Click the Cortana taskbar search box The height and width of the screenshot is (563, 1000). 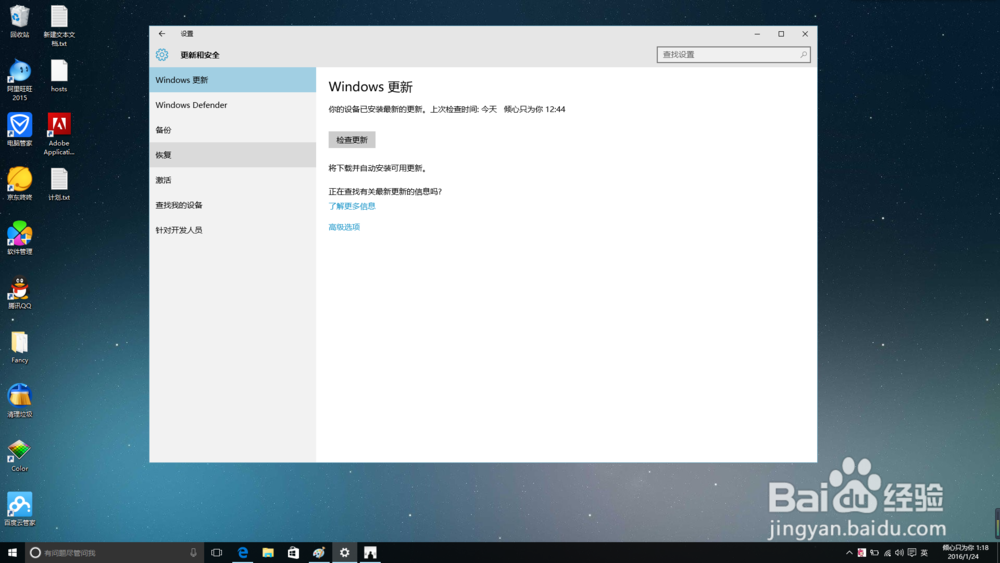115,553
